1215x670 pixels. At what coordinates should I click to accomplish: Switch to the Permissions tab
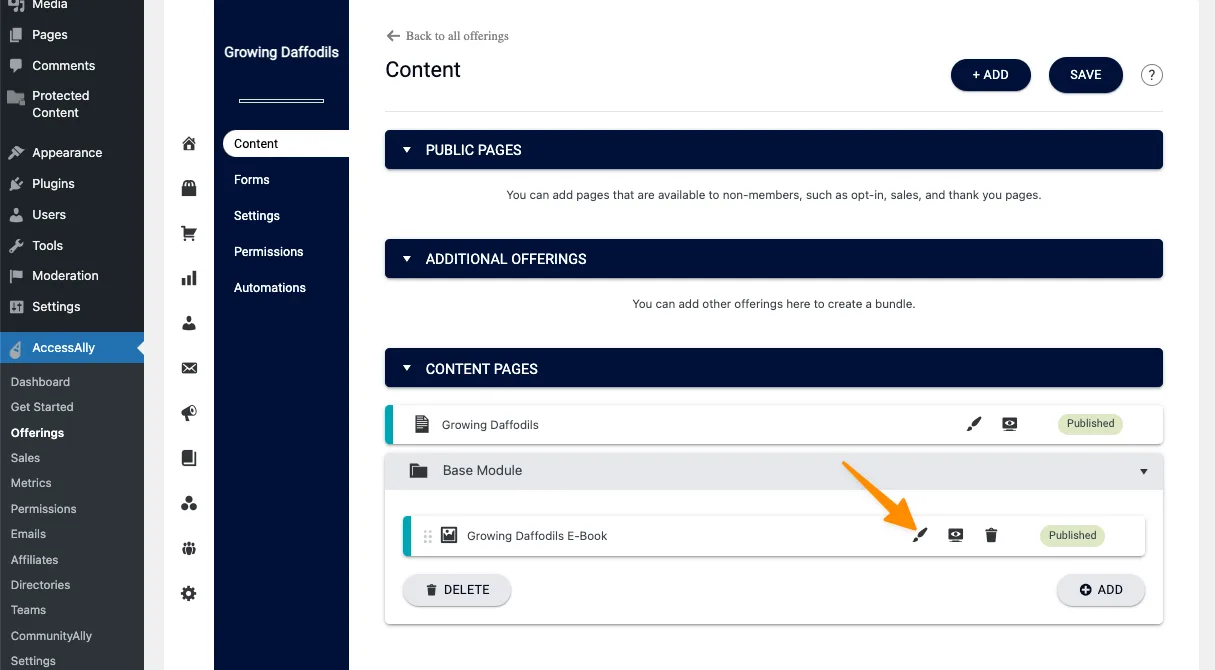pyautogui.click(x=268, y=252)
